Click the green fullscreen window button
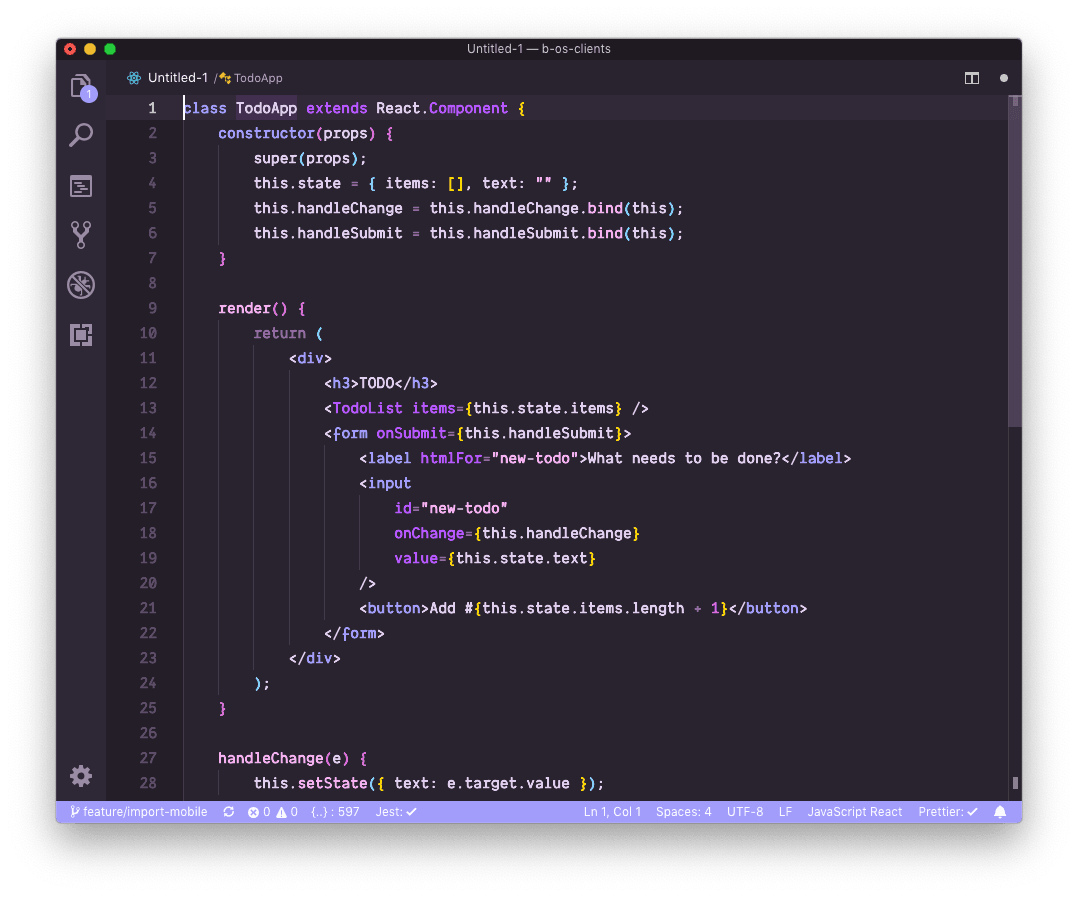This screenshot has width=1078, height=897. coord(110,49)
